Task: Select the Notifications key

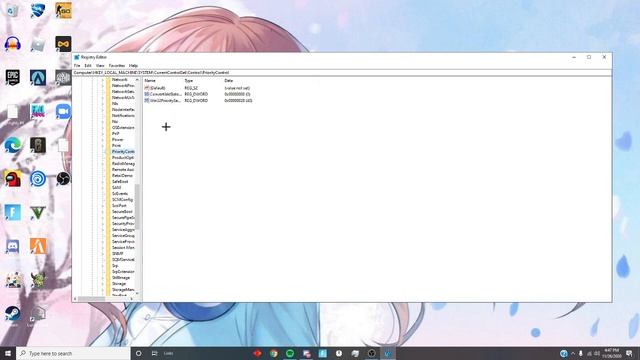Action: [x=123, y=116]
